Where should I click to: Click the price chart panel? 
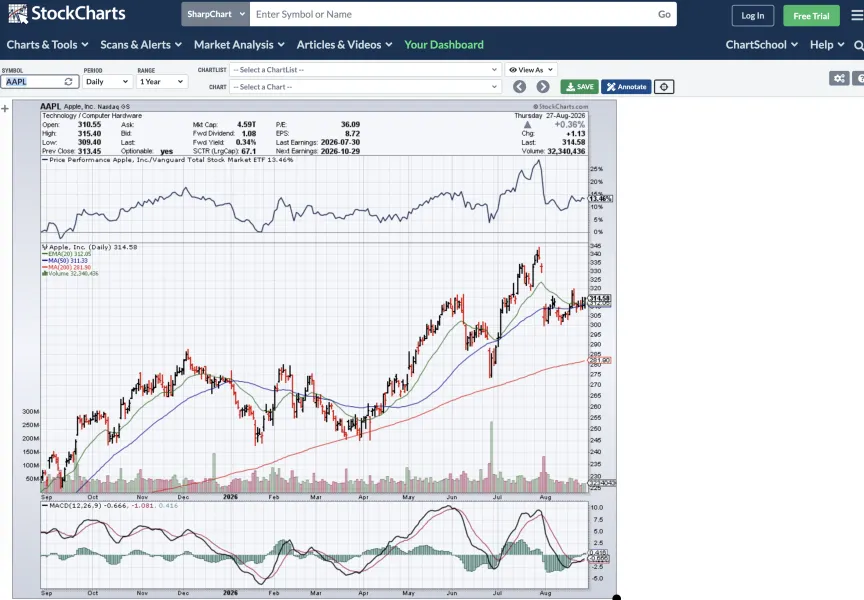314,366
